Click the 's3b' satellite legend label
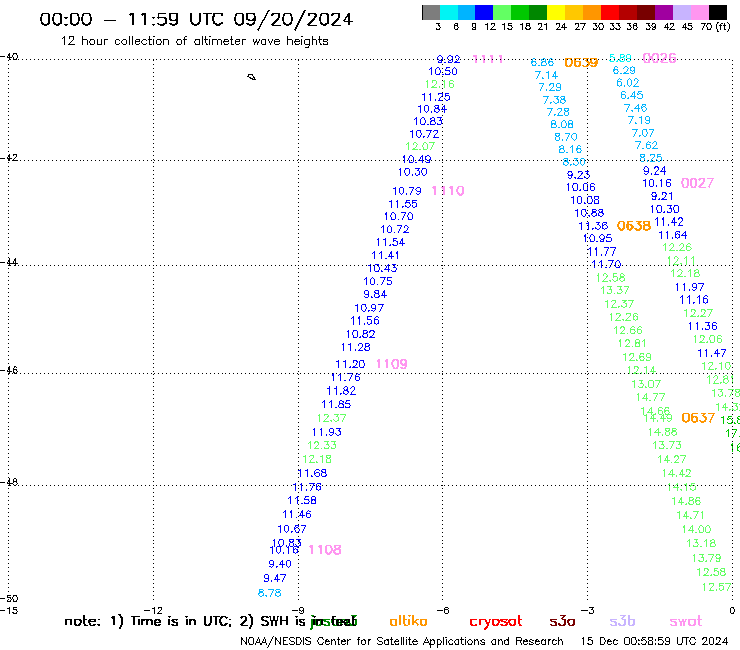Screen dimensions: 740x650 coord(622,621)
